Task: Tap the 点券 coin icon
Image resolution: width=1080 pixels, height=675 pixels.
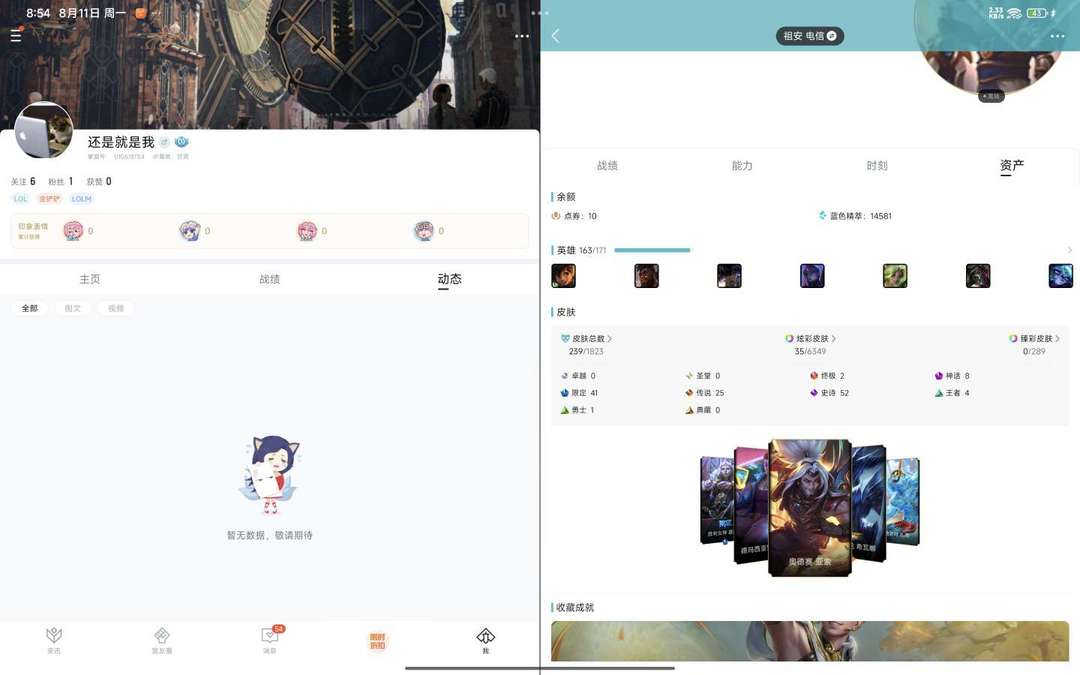Action: pos(556,216)
